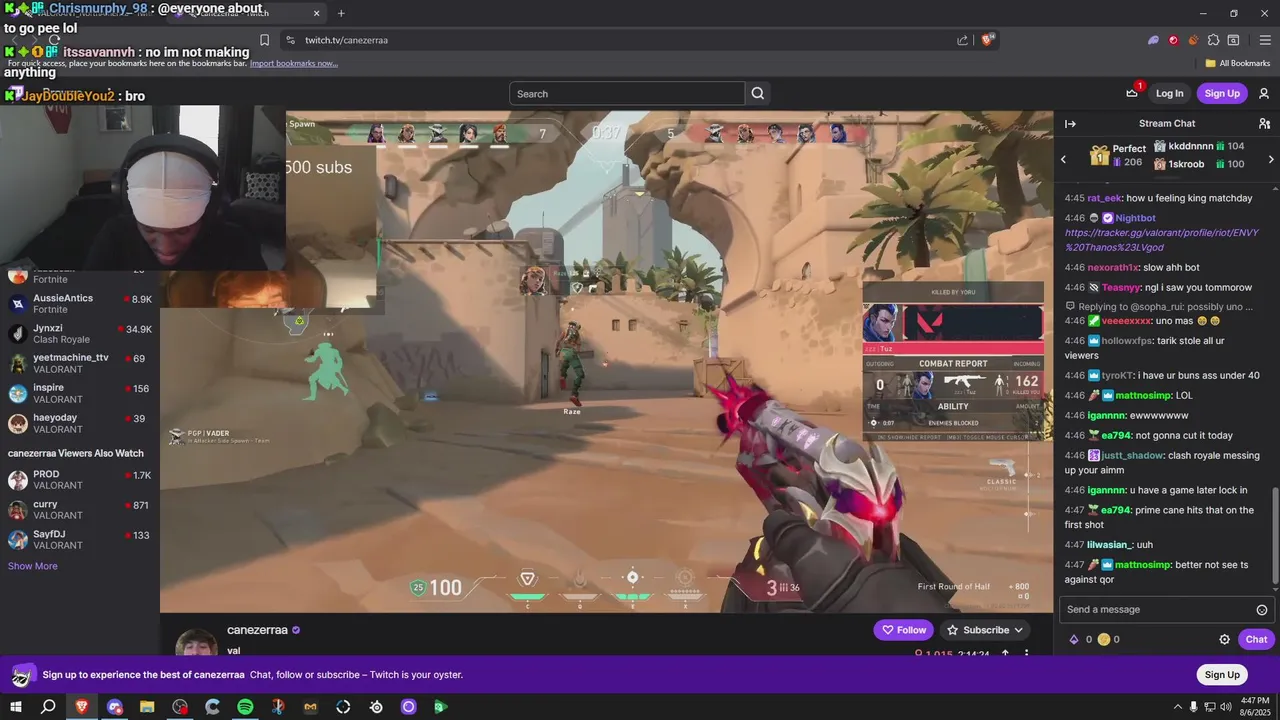Open the All Bookmarks folder

pos(1238,63)
